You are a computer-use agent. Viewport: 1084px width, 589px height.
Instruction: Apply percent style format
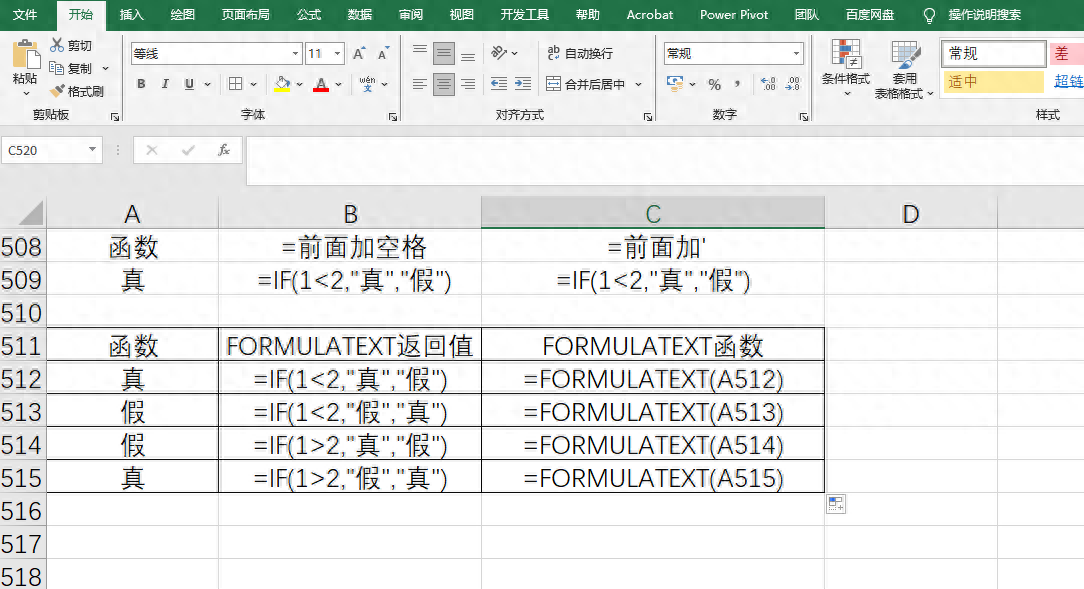(714, 84)
